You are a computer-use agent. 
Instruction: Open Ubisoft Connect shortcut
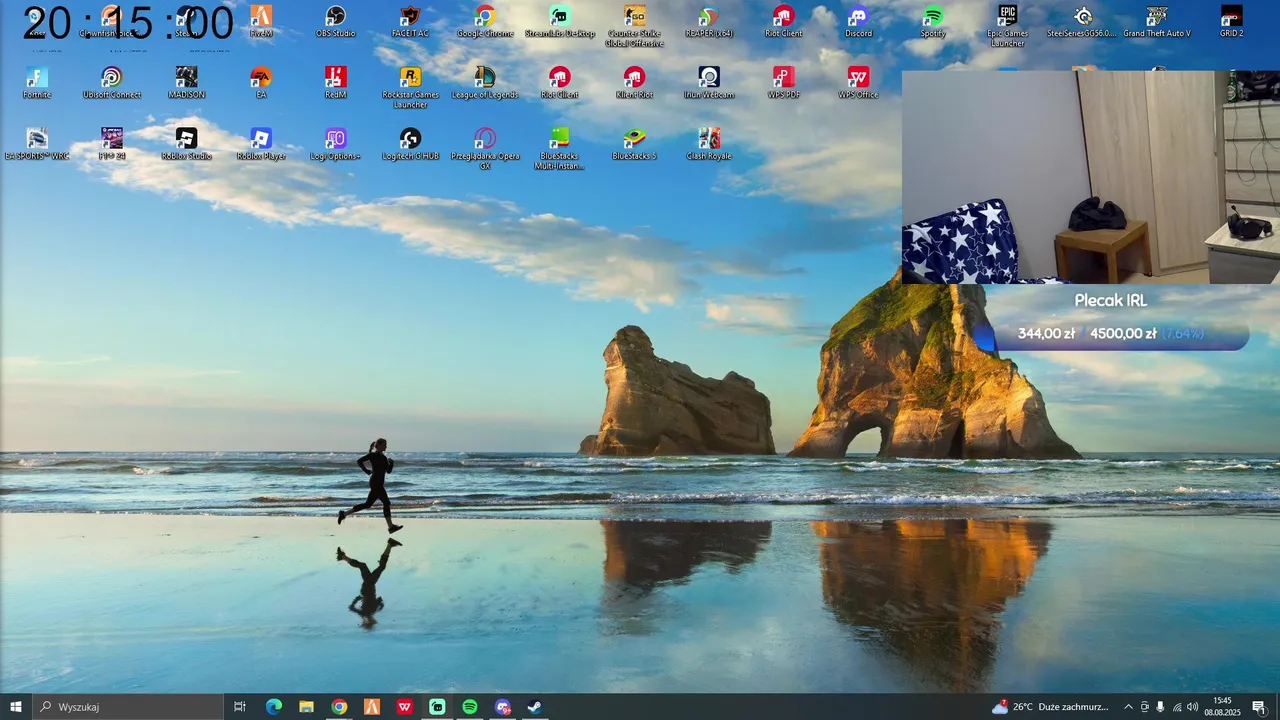pyautogui.click(x=112, y=83)
